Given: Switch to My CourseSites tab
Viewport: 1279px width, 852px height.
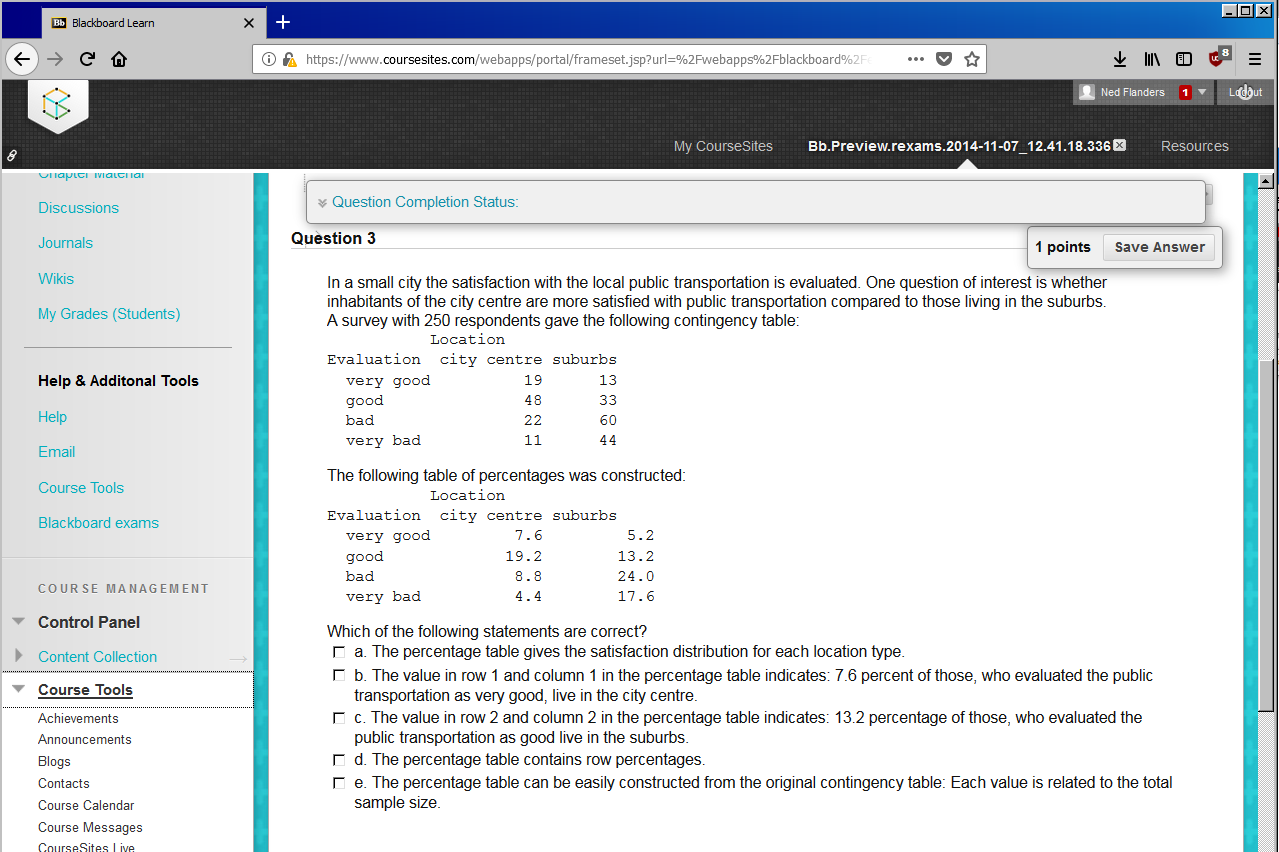Looking at the screenshot, I should click(x=723, y=146).
